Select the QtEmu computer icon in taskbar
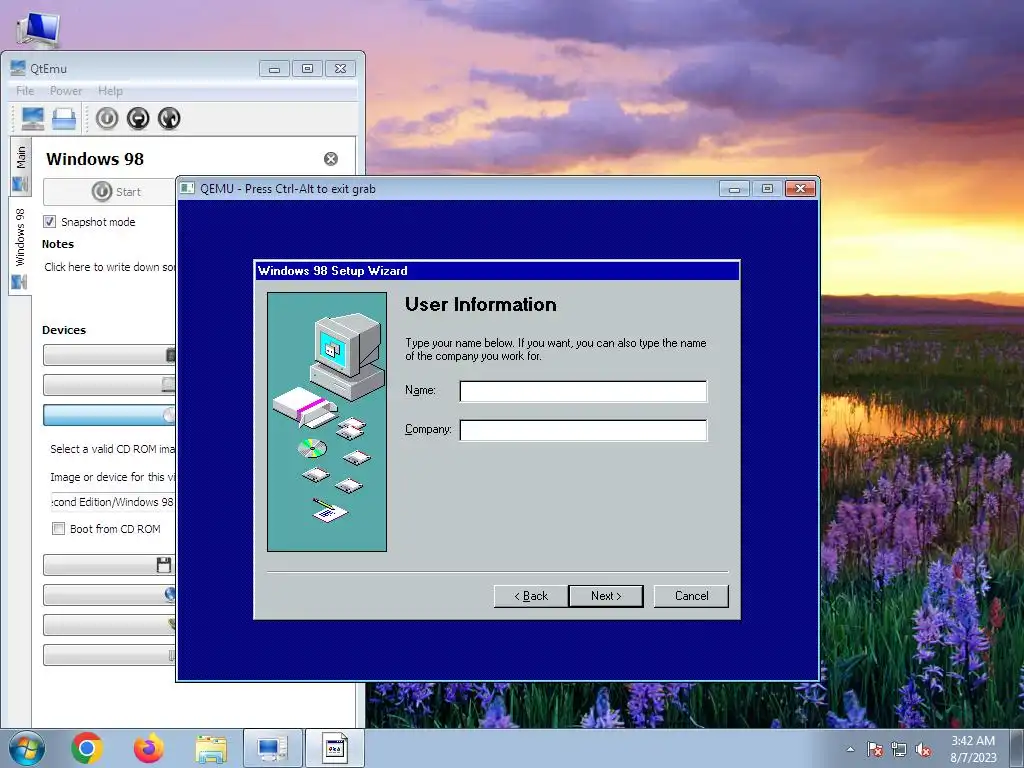This screenshot has width=1024, height=768. pos(272,748)
